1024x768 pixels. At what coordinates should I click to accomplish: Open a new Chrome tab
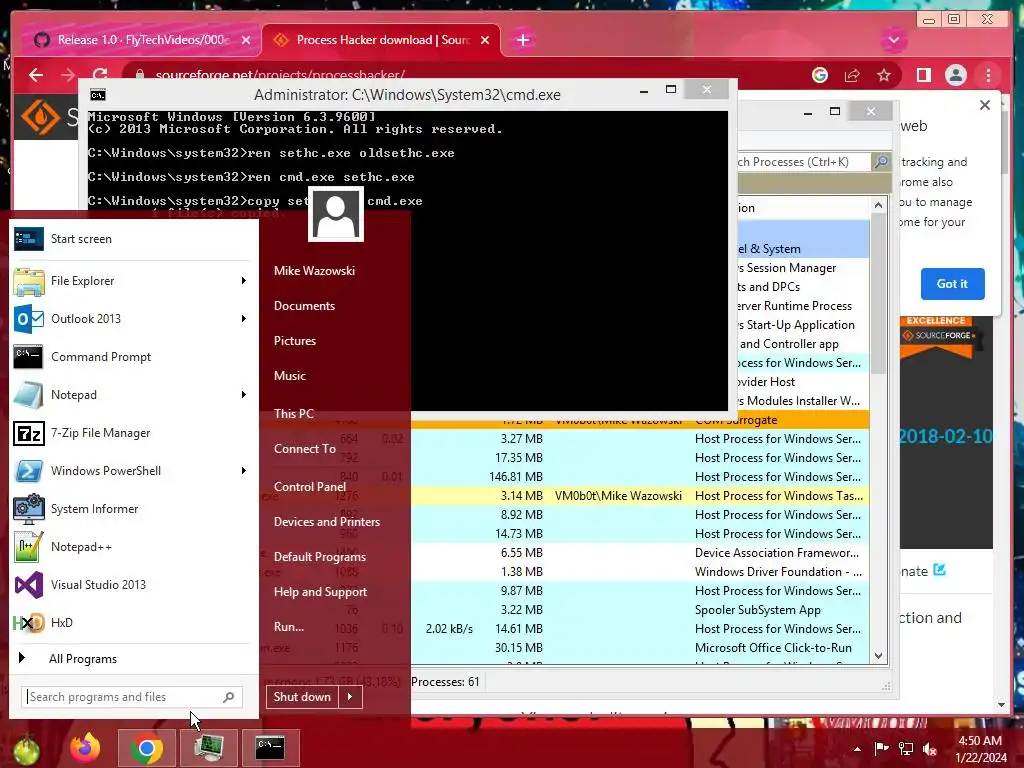(523, 40)
